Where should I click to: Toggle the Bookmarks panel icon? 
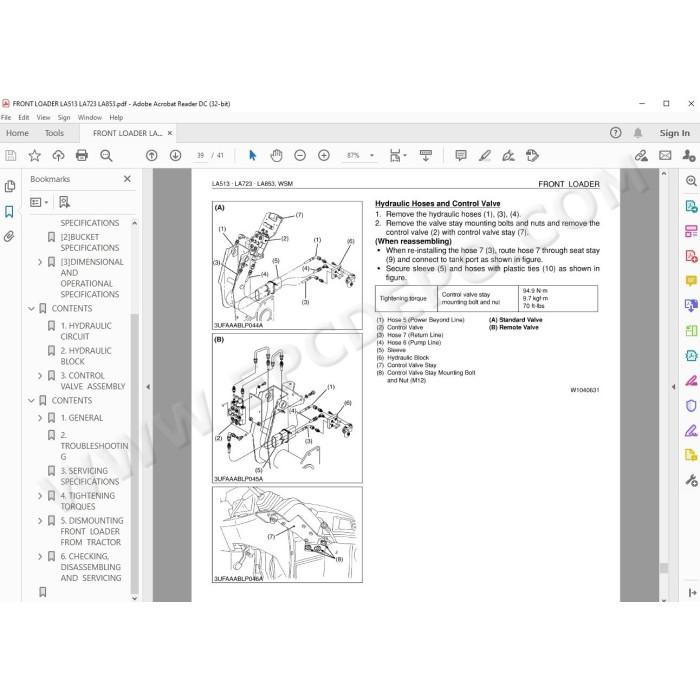click(x=9, y=211)
